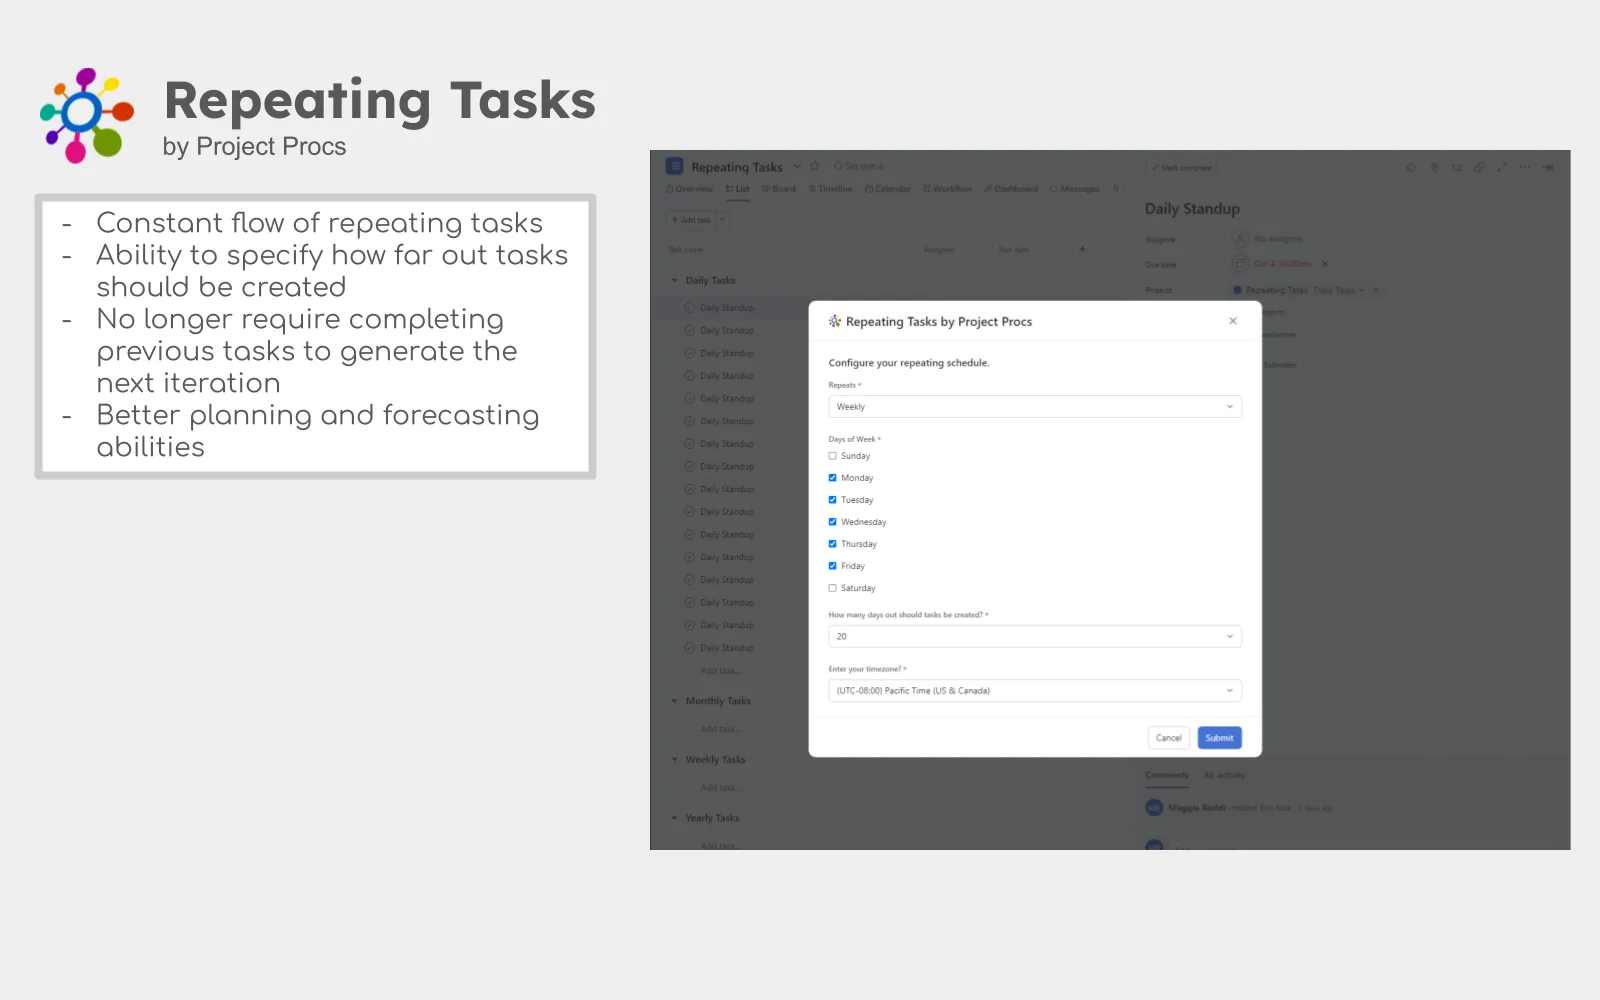Collapse the Daily Tasks section
The height and width of the screenshot is (1000, 1600).
(675, 281)
